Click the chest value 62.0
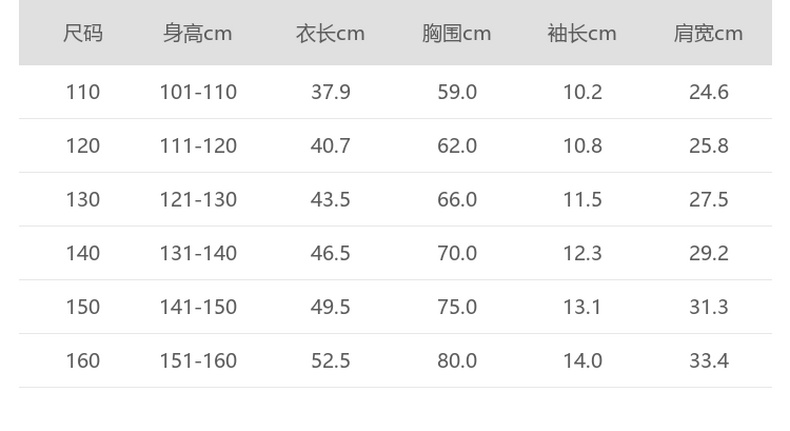This screenshot has height=431, width=790. point(457,146)
